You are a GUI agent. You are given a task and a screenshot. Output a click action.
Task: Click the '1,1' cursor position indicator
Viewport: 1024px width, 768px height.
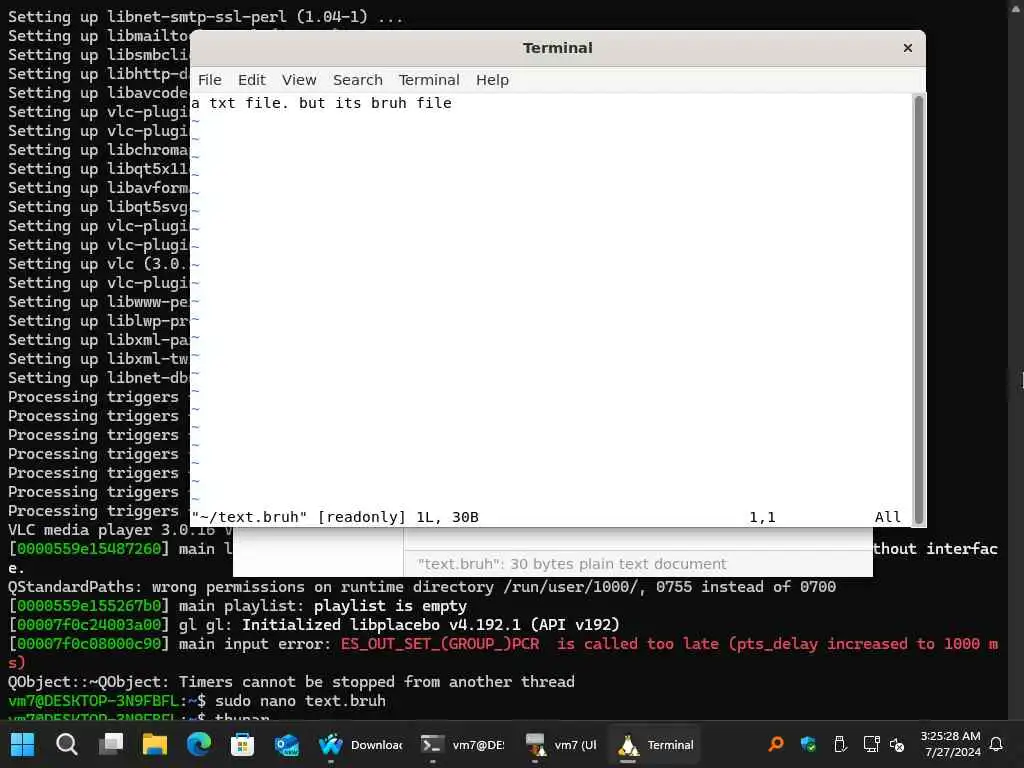(762, 517)
